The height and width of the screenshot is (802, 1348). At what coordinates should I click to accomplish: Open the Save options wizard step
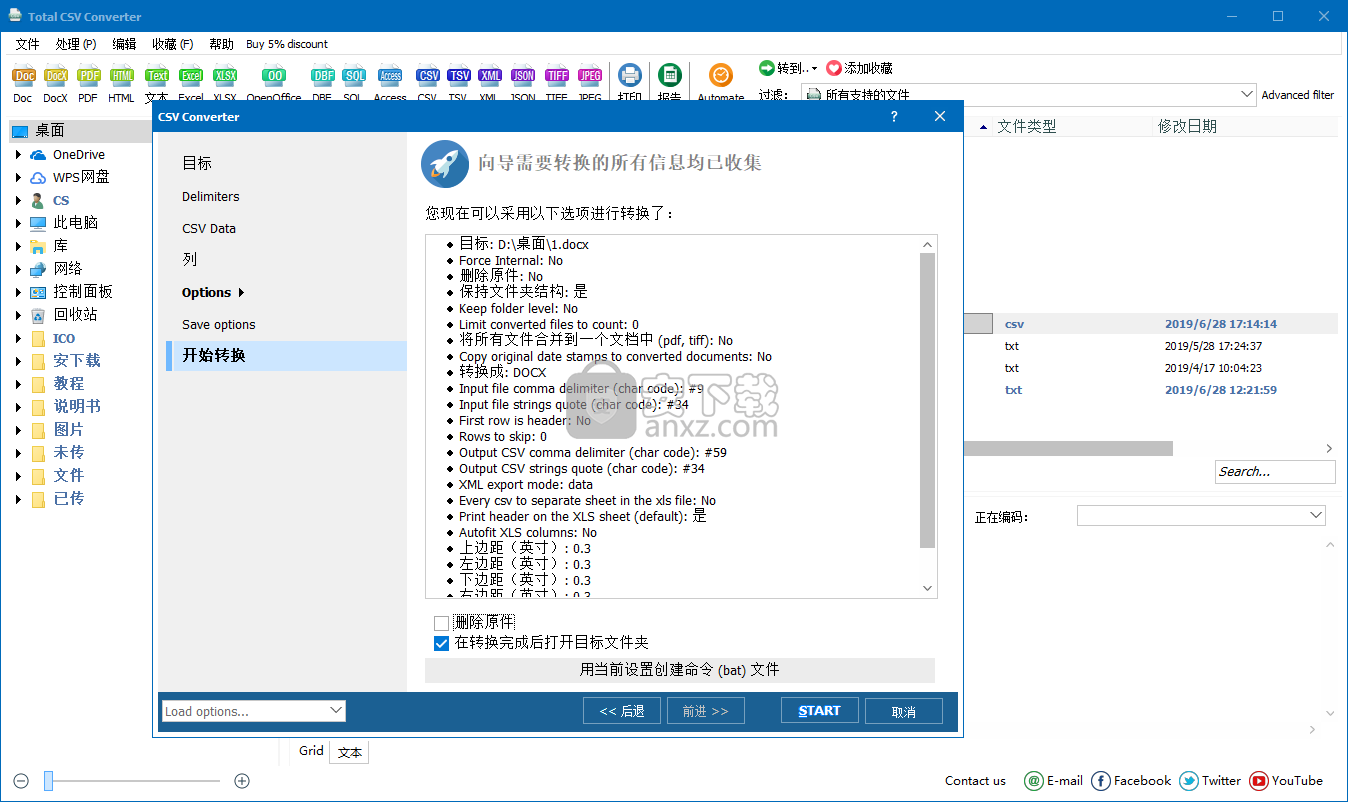pos(219,325)
